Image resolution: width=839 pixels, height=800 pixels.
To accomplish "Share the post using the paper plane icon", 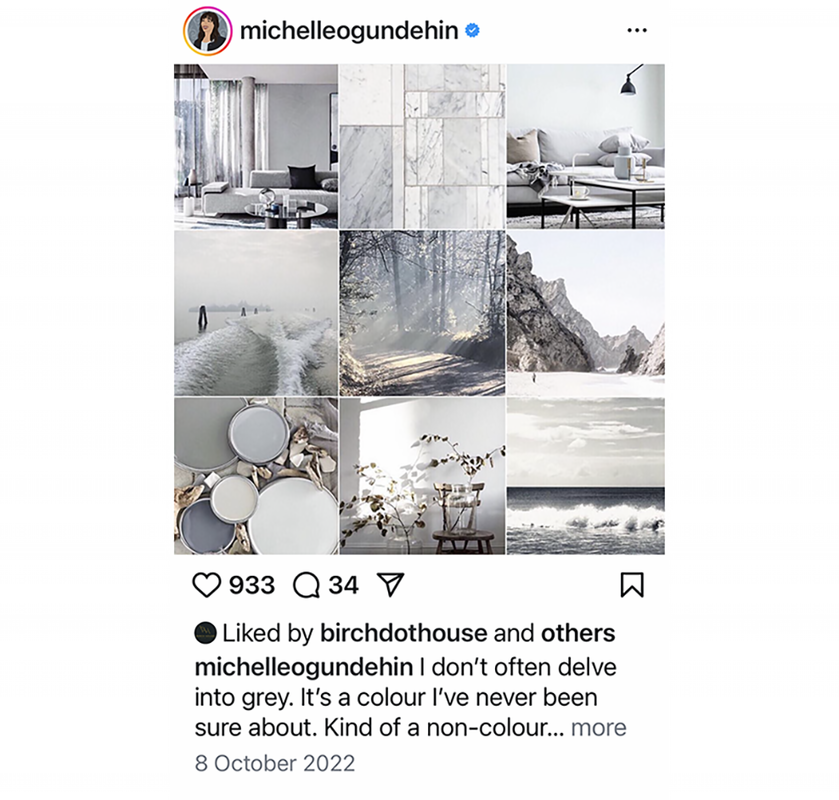I will [391, 584].
